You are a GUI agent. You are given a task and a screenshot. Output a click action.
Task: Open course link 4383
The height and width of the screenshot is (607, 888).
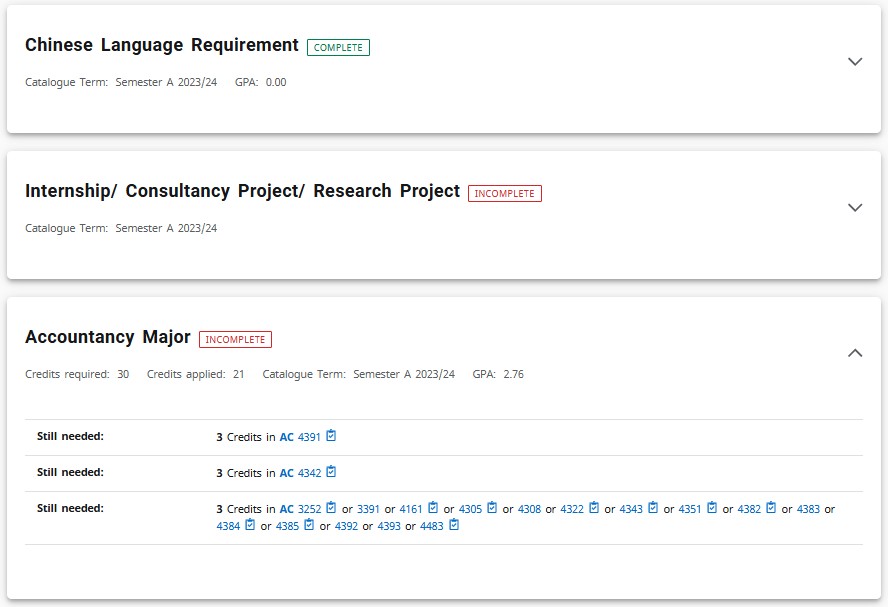[808, 509]
